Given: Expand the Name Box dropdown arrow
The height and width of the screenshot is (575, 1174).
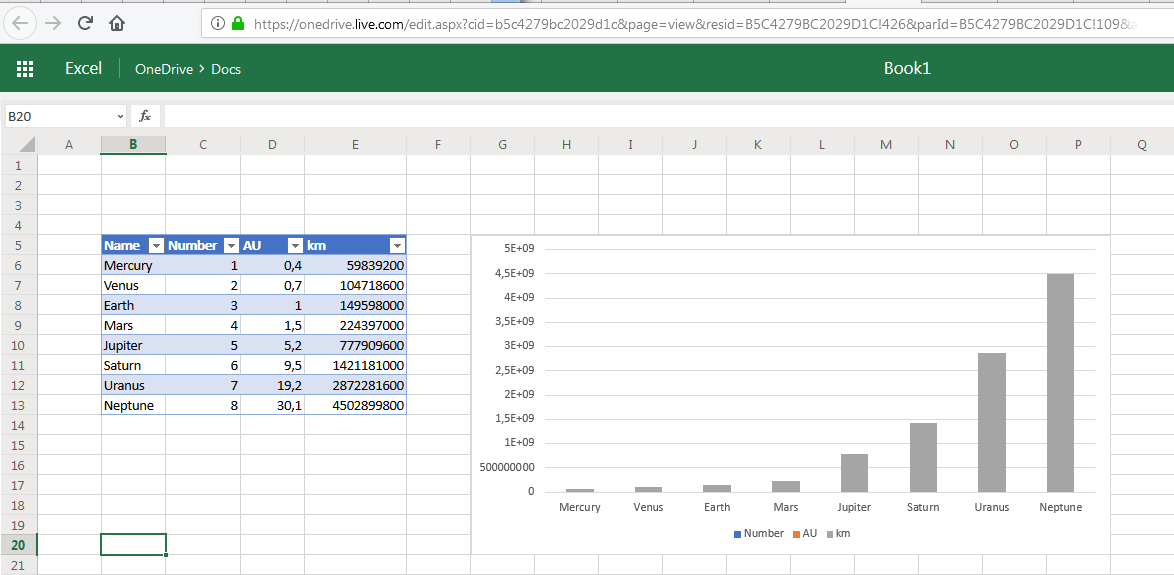Looking at the screenshot, I should [x=121, y=117].
